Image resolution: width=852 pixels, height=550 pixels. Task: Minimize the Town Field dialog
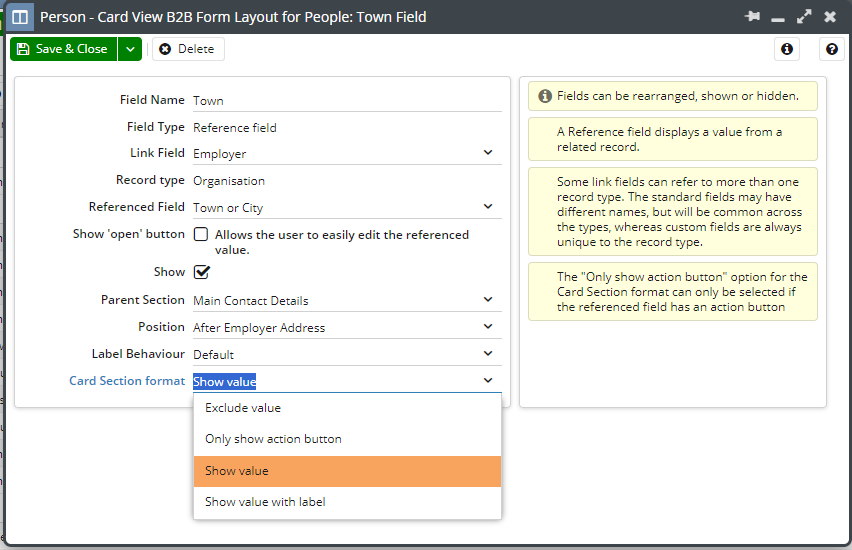click(x=778, y=20)
